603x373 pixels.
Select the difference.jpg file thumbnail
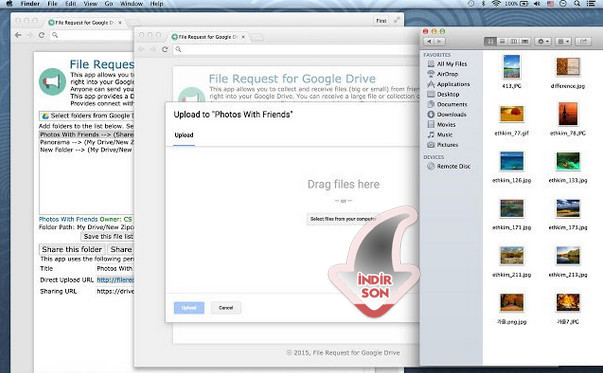click(568, 67)
